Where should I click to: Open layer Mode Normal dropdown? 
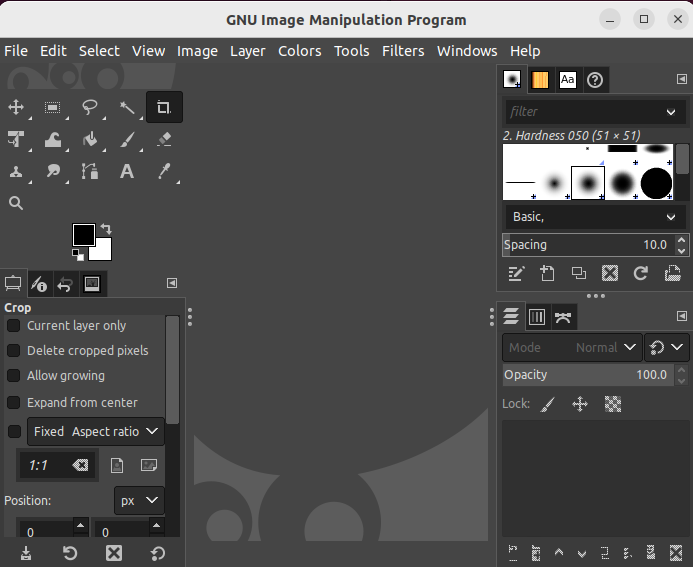coord(572,348)
